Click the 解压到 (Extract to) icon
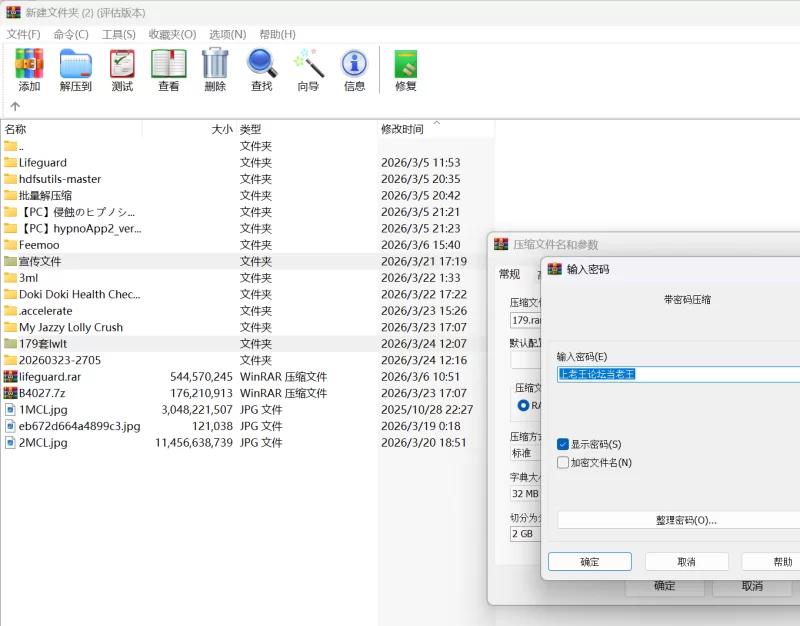 click(75, 69)
